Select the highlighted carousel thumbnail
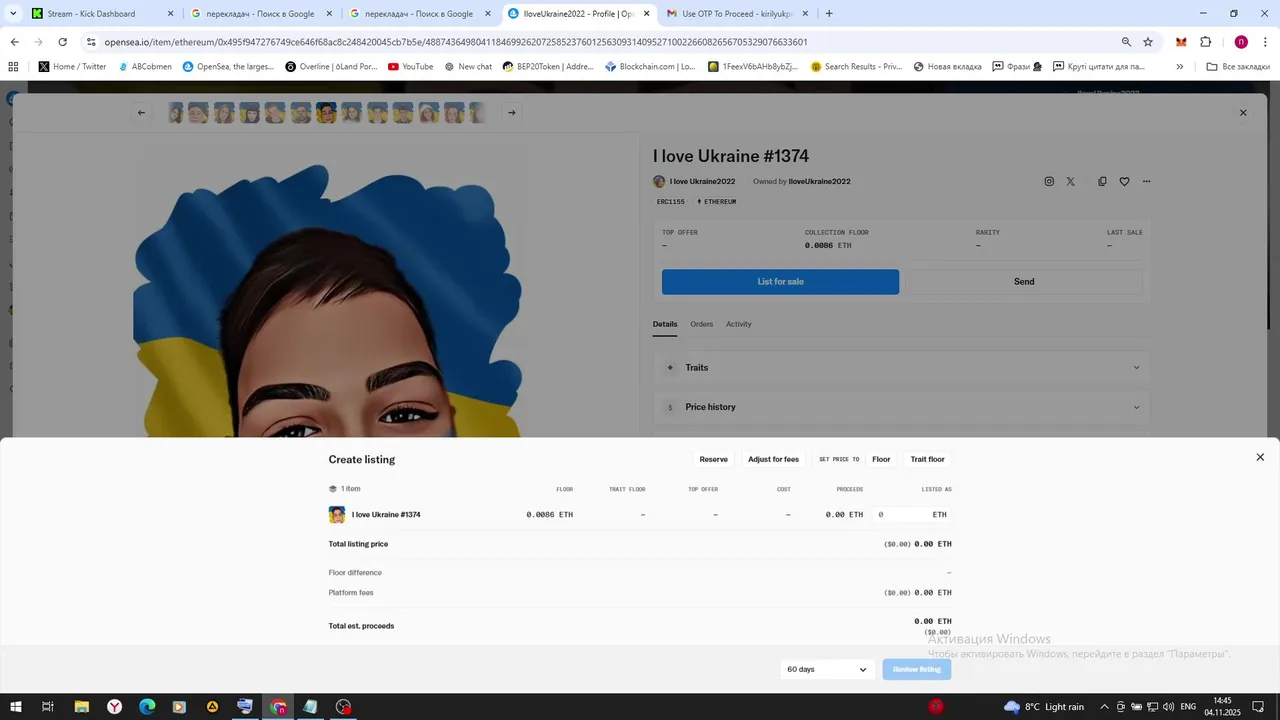Screen dimensions: 1280x720 [x=326, y=113]
